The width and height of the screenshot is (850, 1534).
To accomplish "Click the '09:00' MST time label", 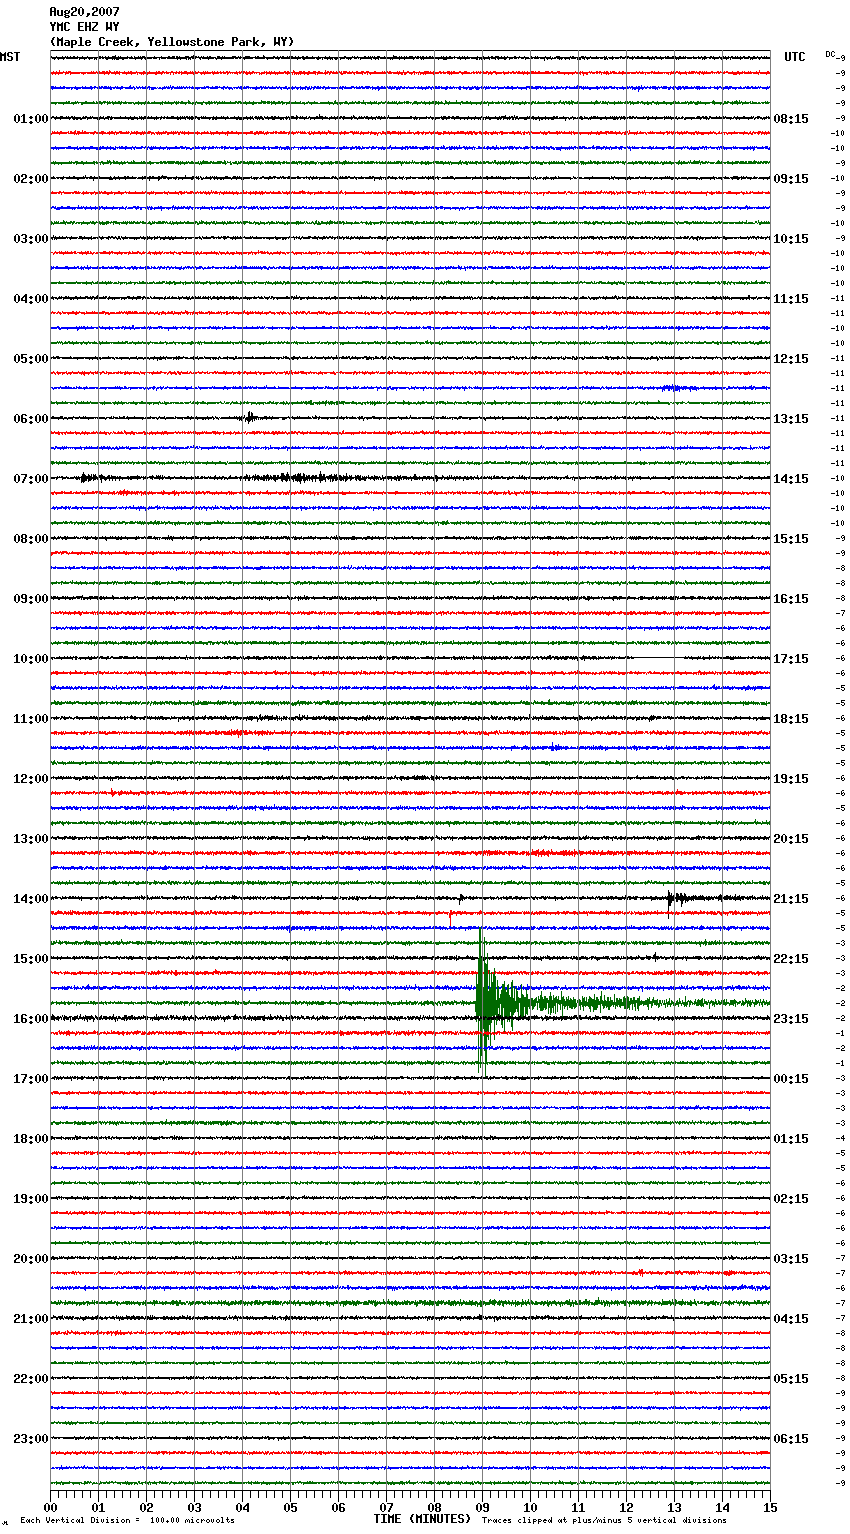I will tap(31, 599).
